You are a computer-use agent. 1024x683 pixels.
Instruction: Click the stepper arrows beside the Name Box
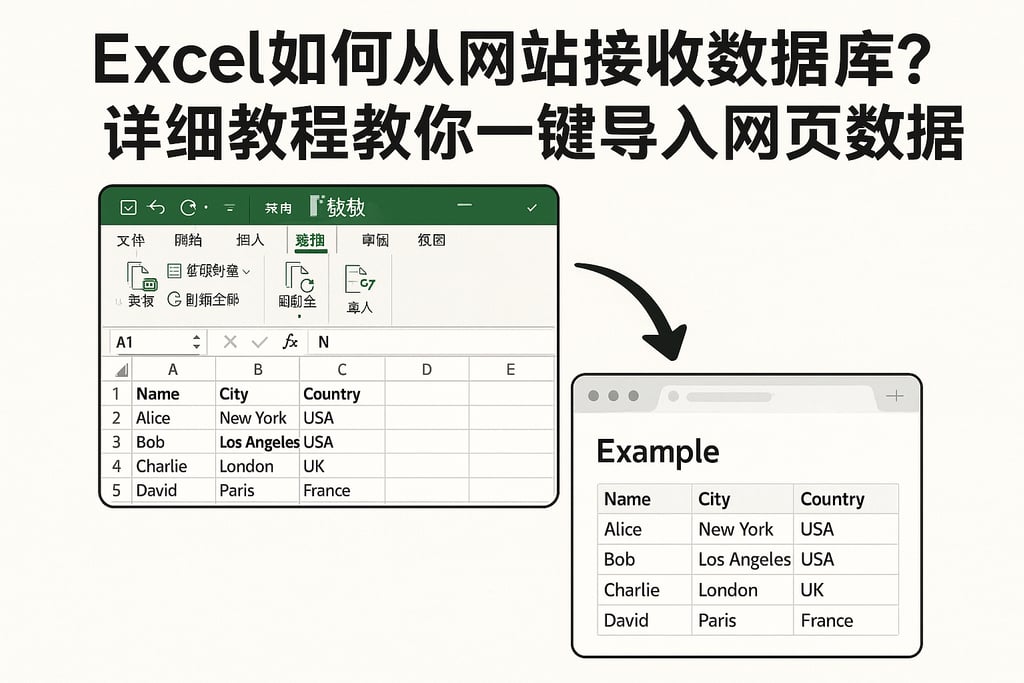pyautogui.click(x=196, y=341)
